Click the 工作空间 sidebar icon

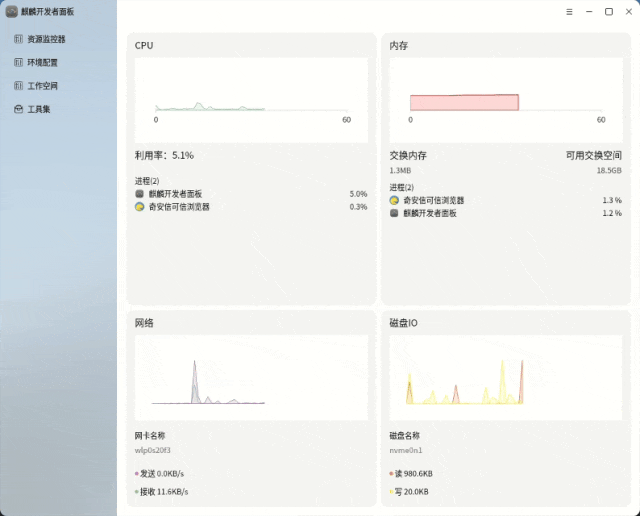point(18,86)
